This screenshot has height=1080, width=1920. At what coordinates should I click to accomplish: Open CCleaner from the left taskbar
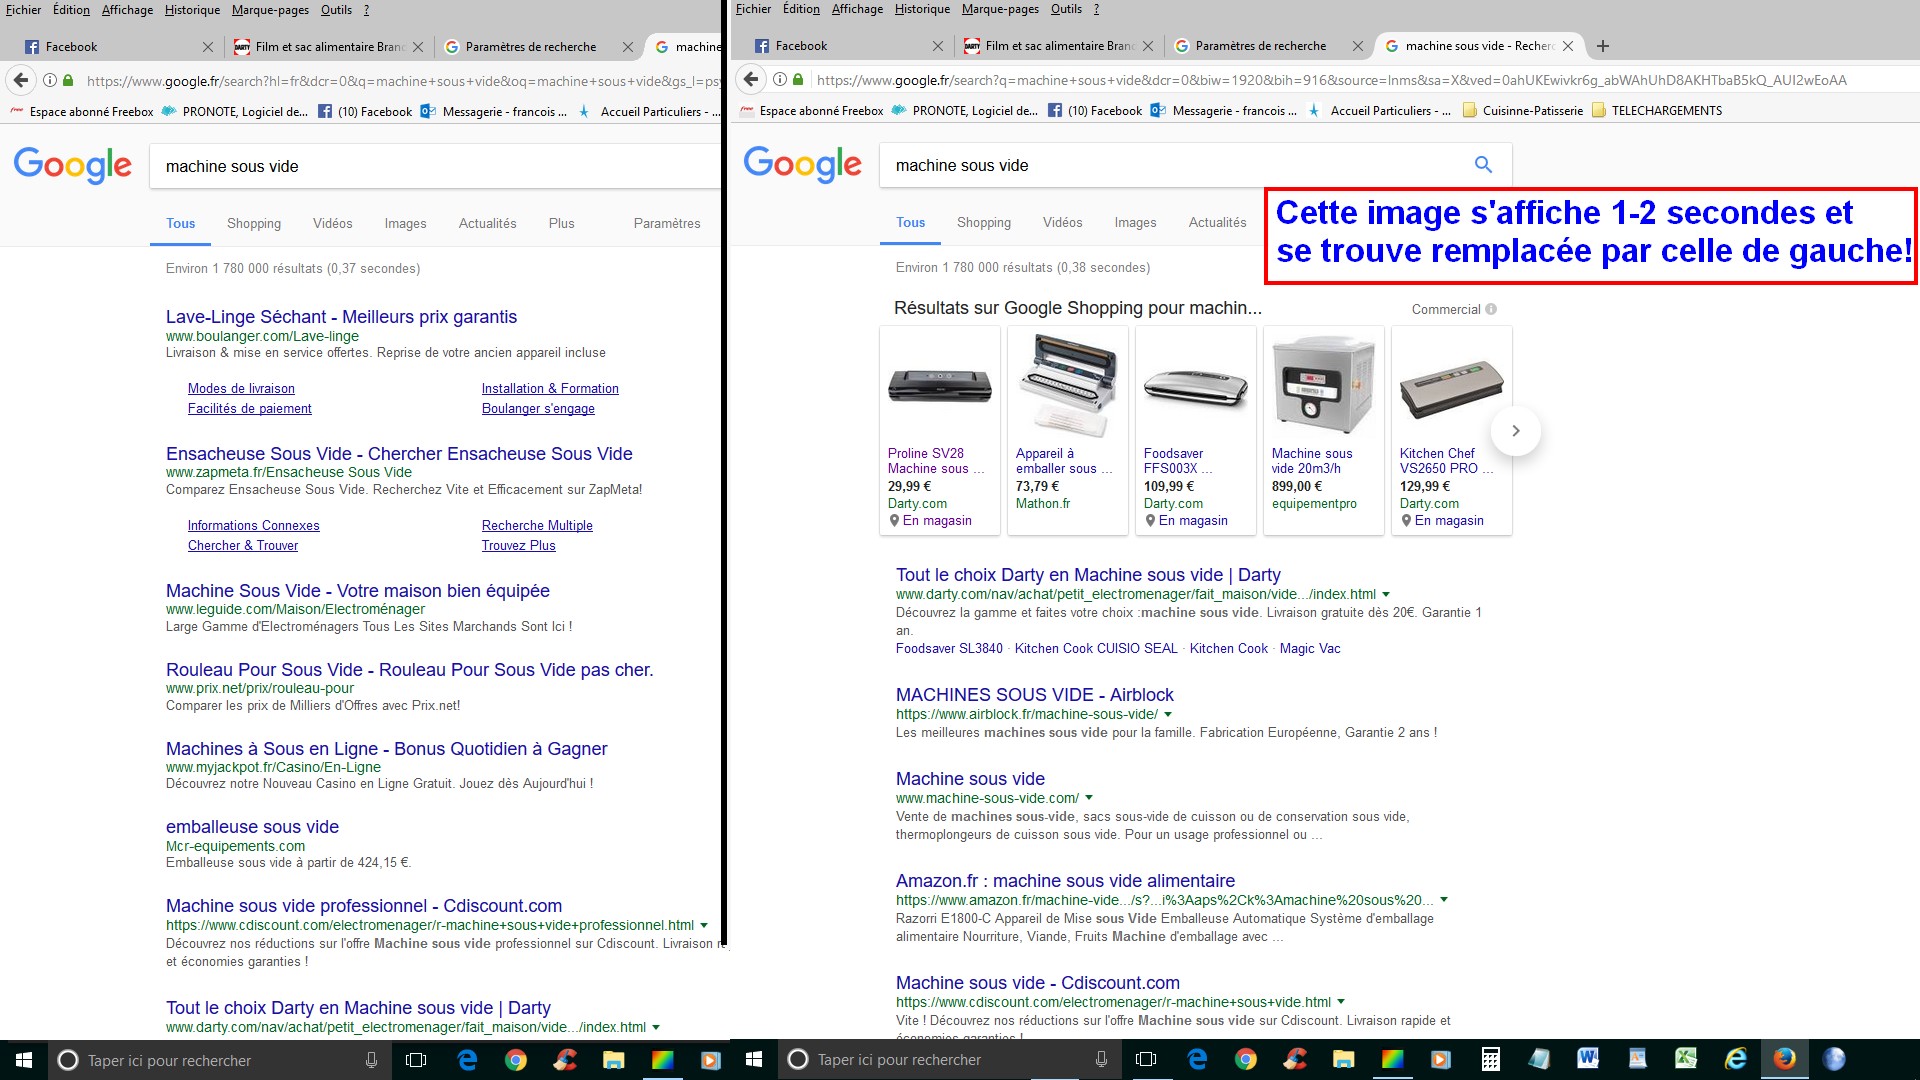coord(565,1060)
